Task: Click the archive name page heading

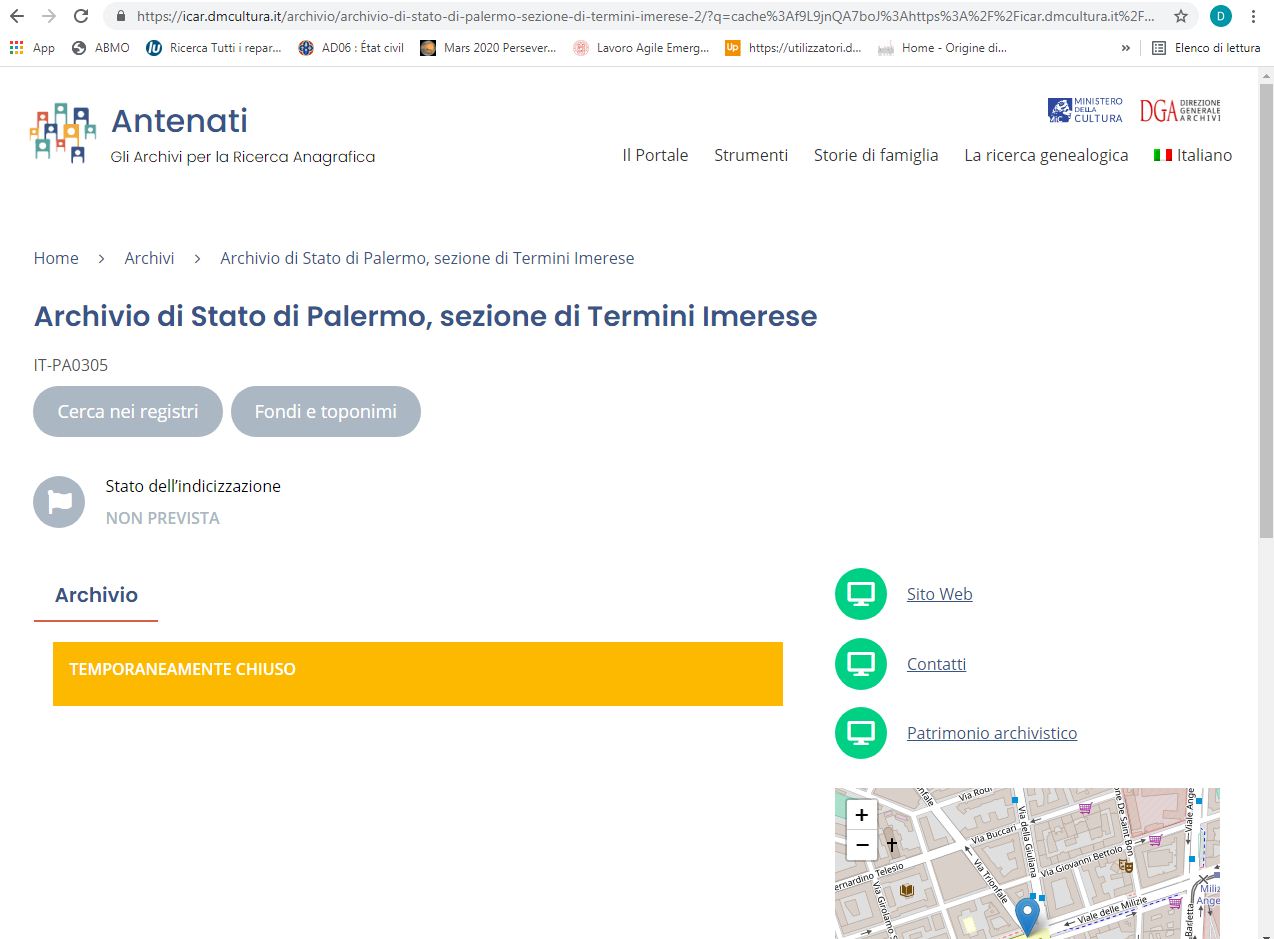Action: click(426, 316)
